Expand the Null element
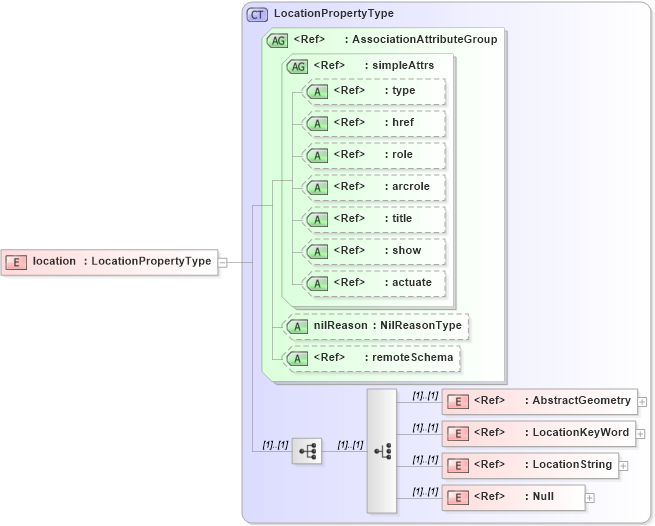Image resolution: width=655 pixels, height=526 pixels. pos(590,498)
